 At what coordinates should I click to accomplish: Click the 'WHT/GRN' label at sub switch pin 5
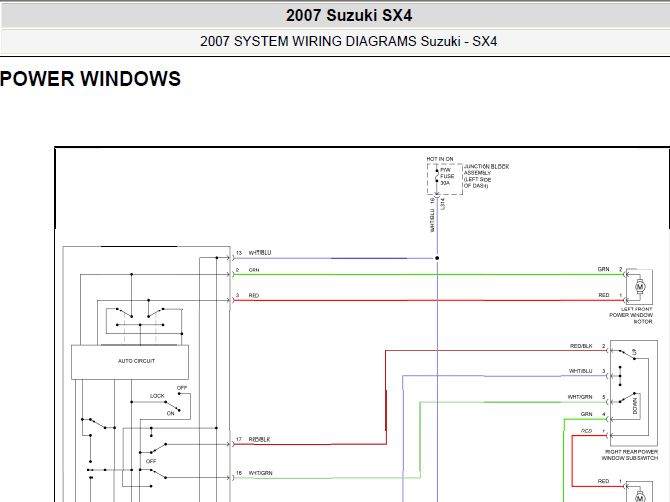(x=580, y=397)
